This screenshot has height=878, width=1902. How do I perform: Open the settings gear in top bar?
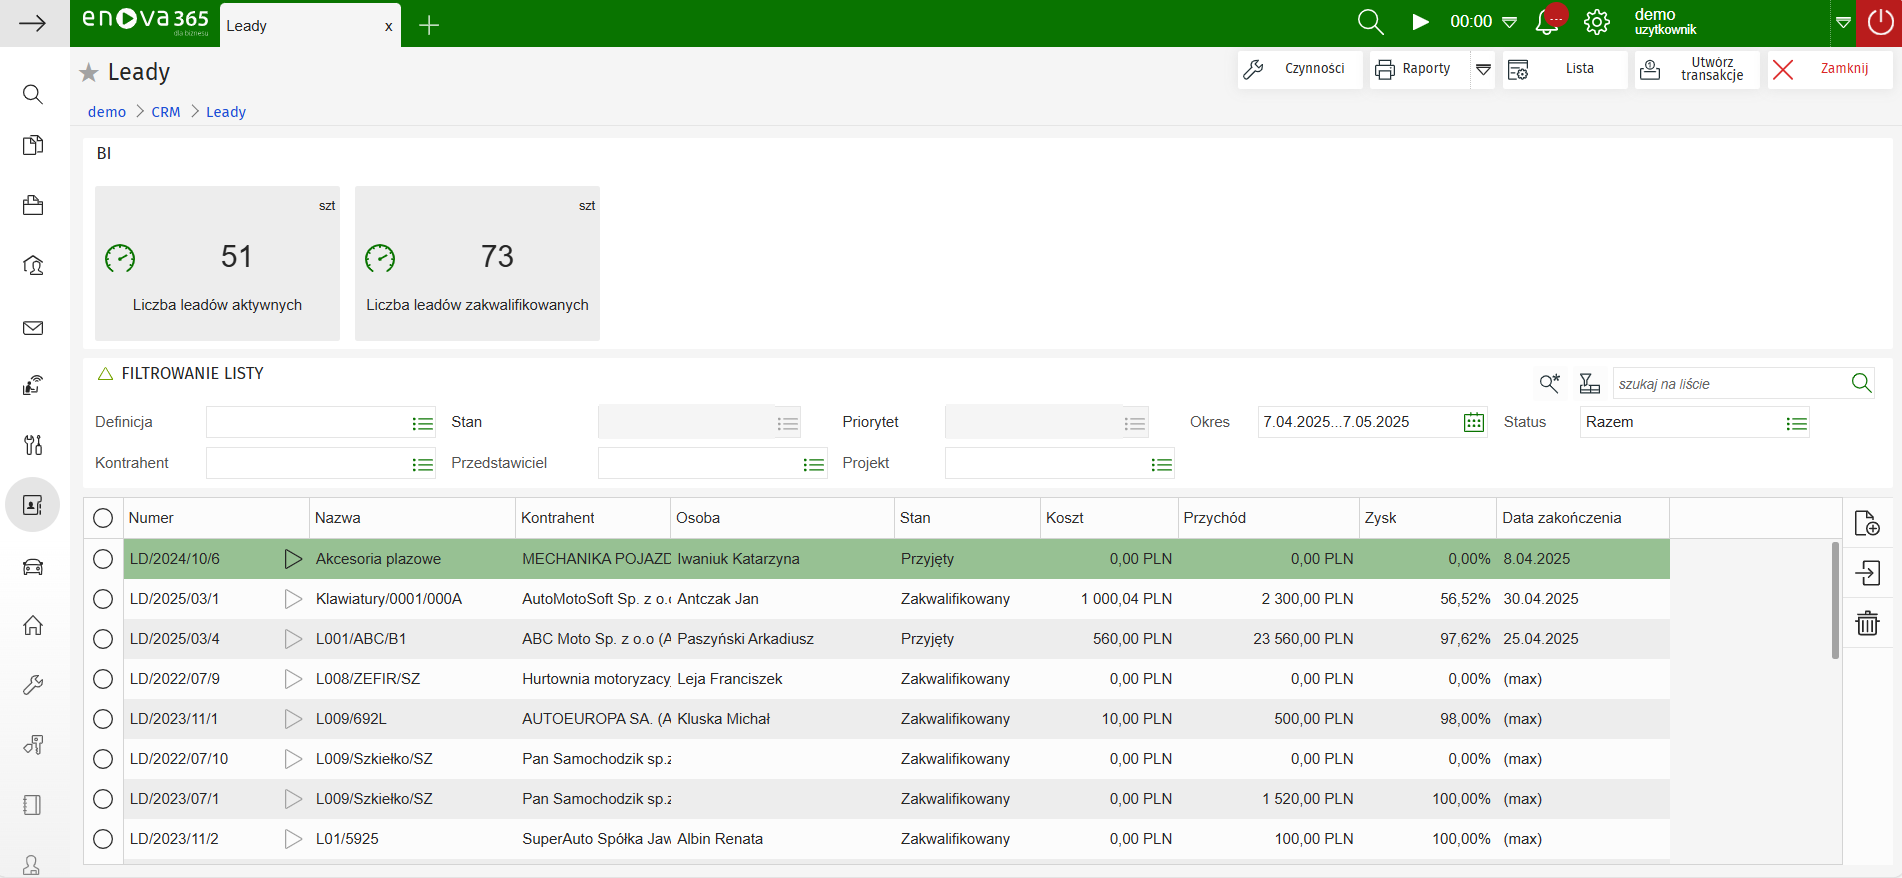1597,23
